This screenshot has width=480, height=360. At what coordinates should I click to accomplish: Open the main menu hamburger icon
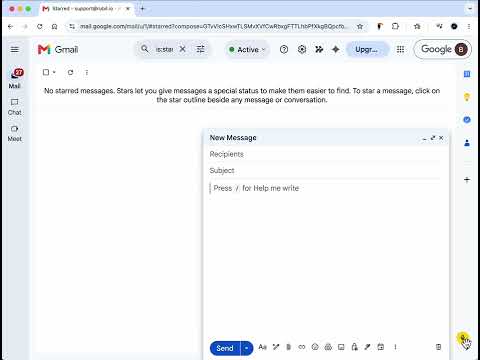(14, 50)
